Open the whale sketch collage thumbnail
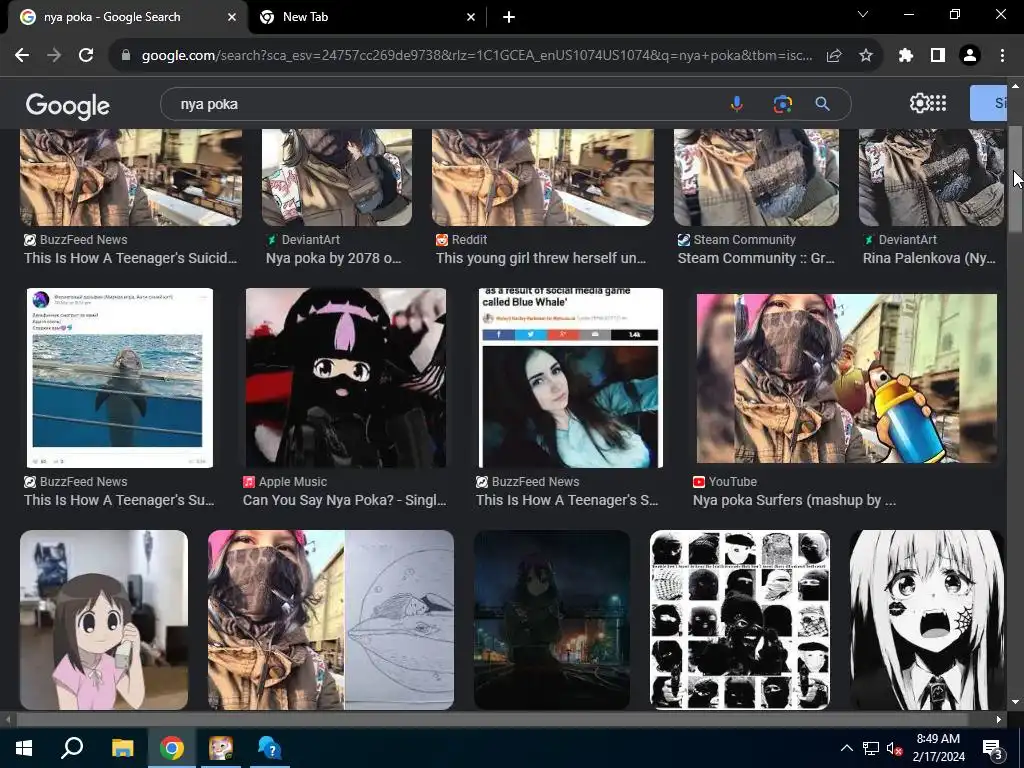The width and height of the screenshot is (1024, 768). coord(330,620)
